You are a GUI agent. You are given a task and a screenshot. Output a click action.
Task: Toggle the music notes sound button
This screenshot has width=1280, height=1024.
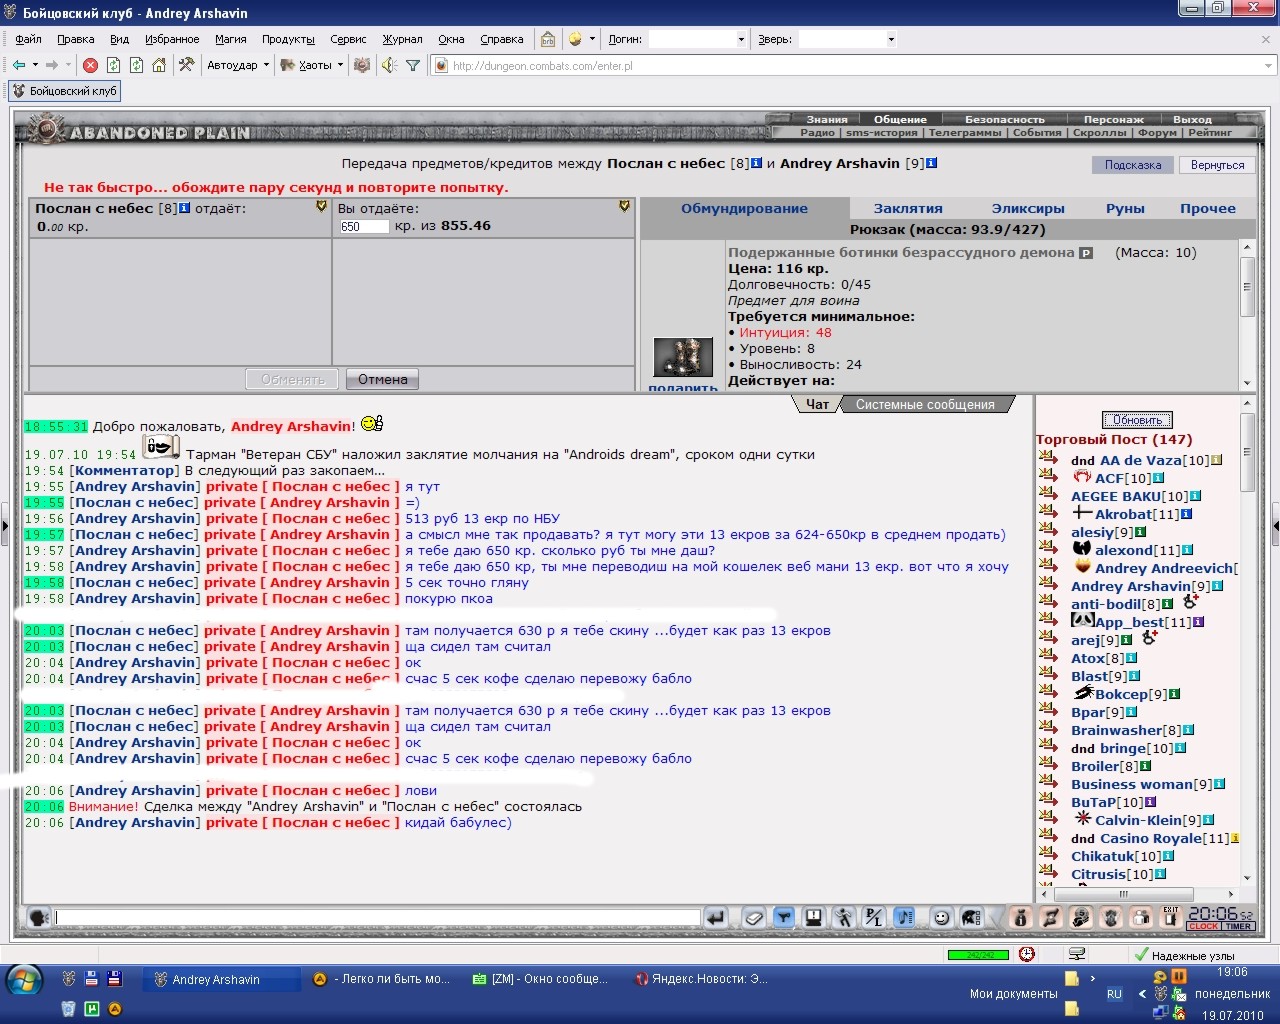click(x=904, y=917)
